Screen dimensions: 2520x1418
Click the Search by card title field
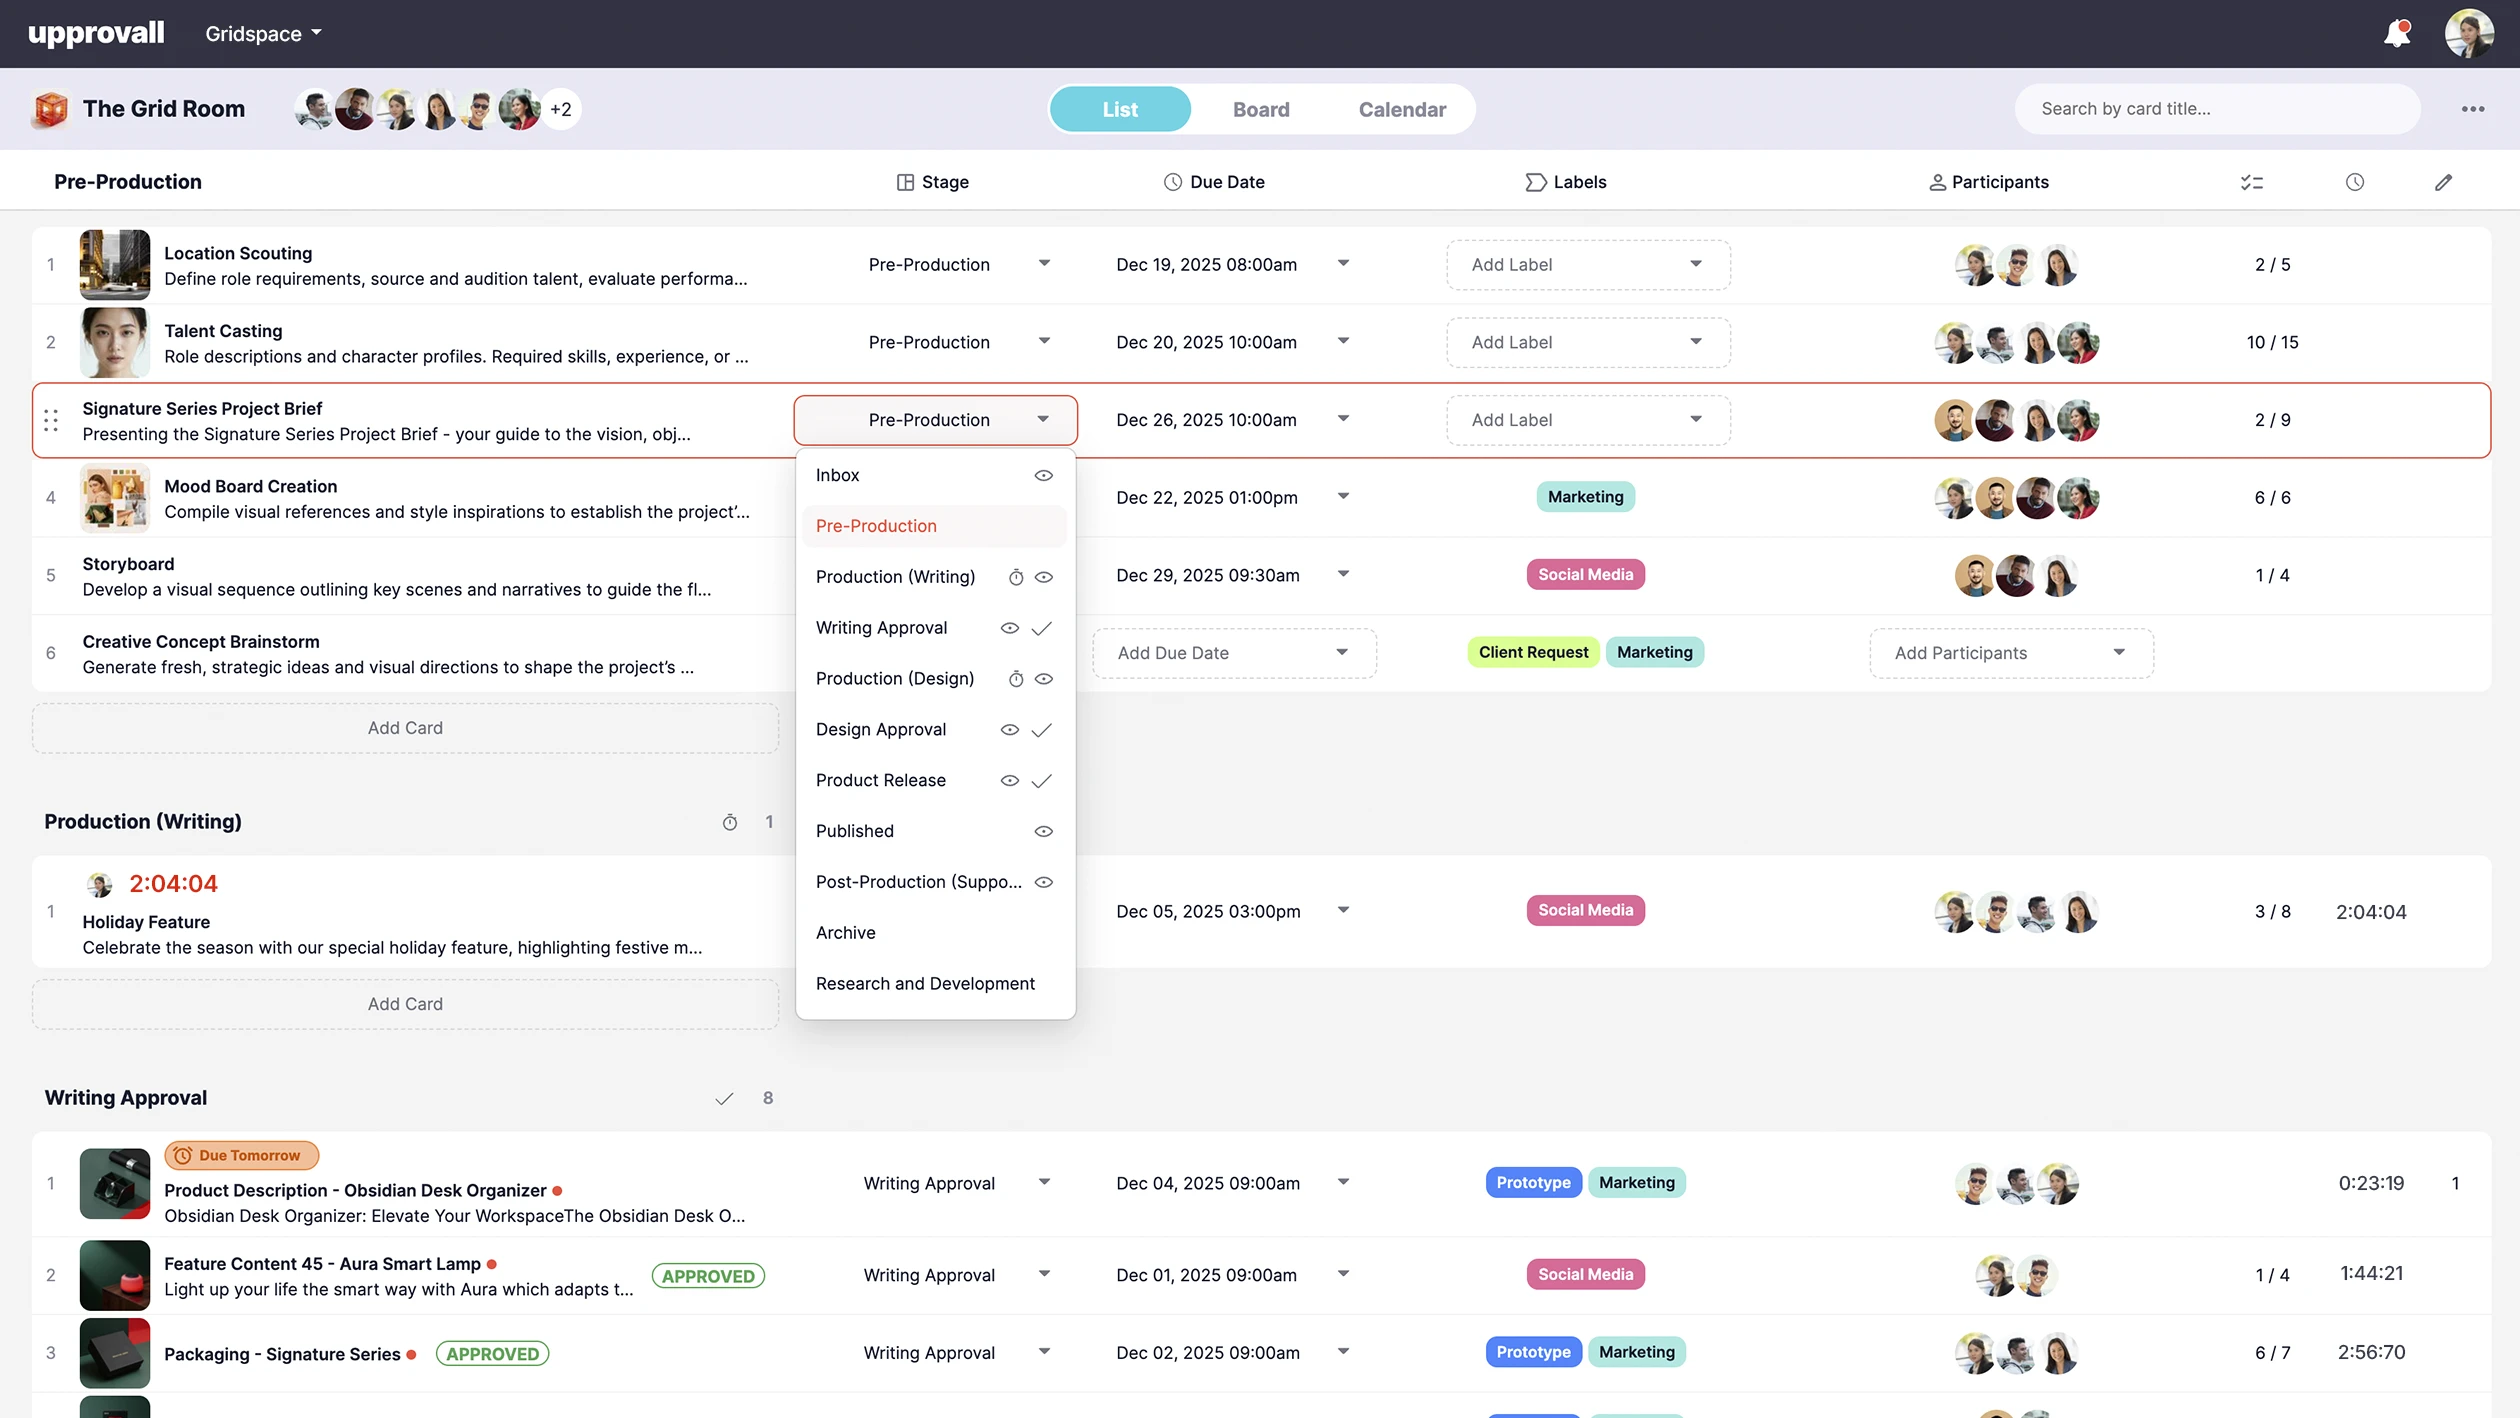2216,109
